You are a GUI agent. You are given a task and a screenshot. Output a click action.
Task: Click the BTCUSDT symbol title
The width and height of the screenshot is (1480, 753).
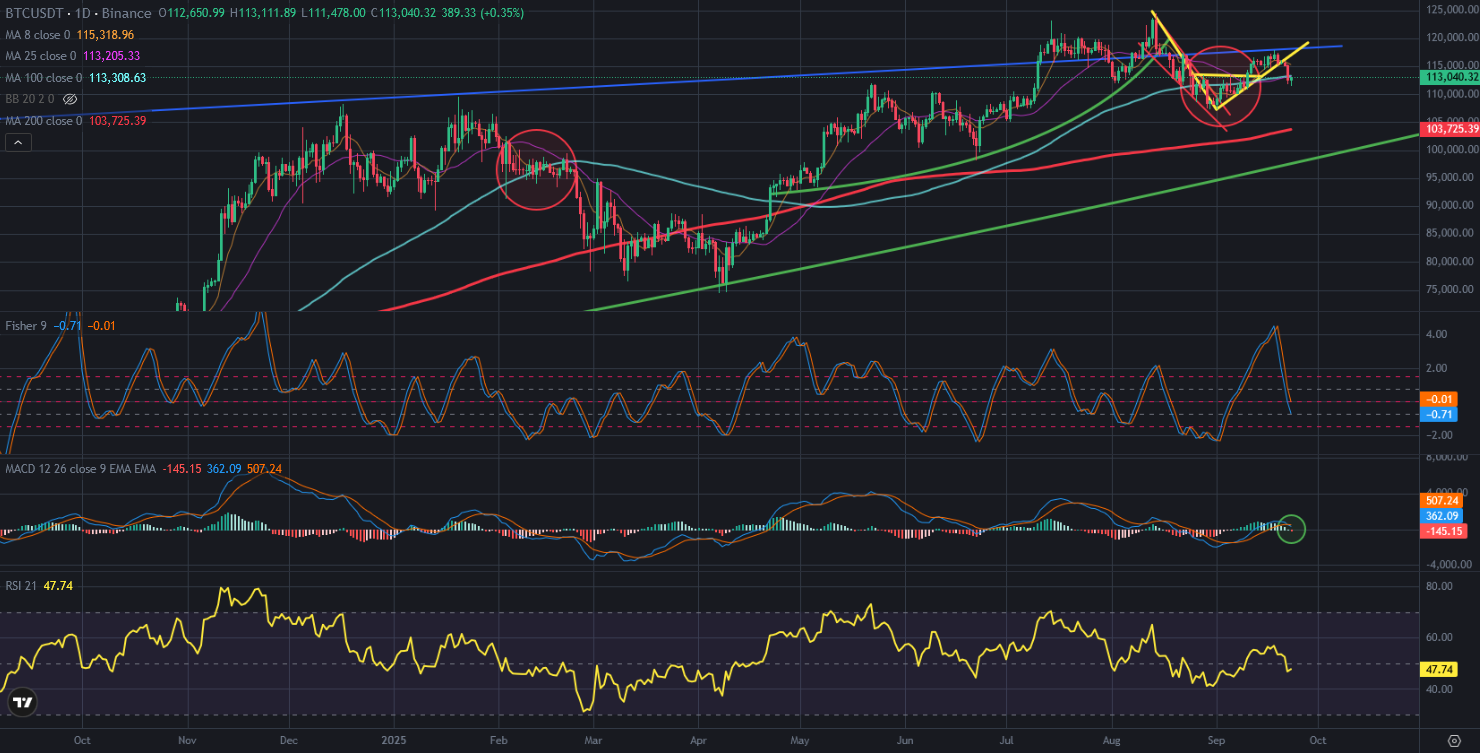coord(37,13)
